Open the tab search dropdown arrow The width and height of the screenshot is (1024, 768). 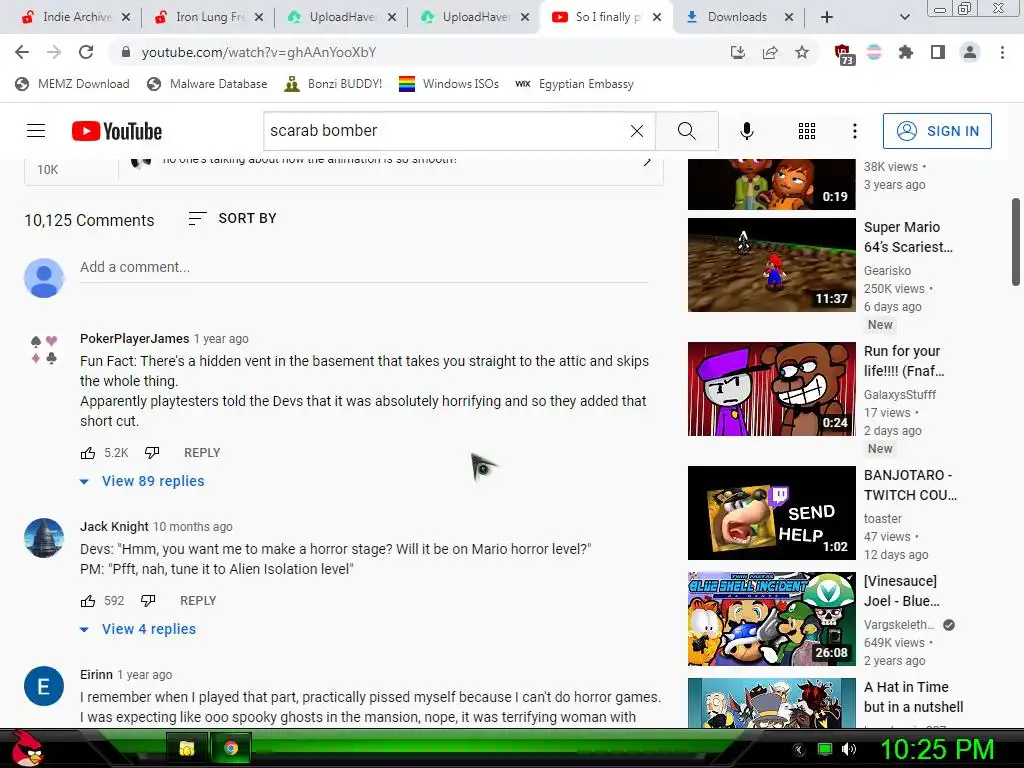[x=904, y=17]
